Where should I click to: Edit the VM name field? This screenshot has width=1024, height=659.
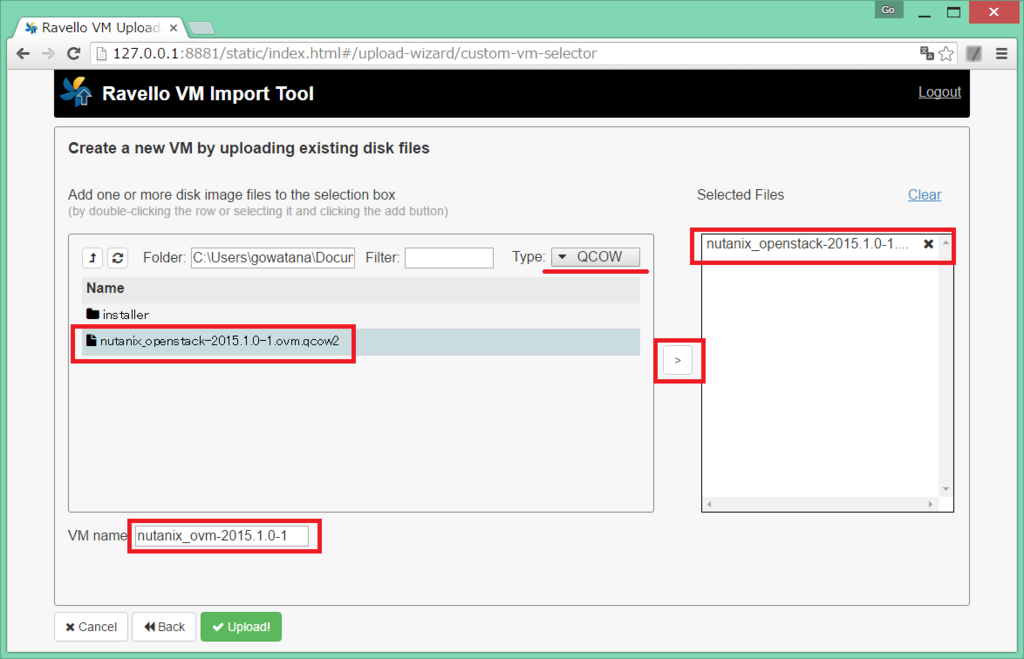221,536
